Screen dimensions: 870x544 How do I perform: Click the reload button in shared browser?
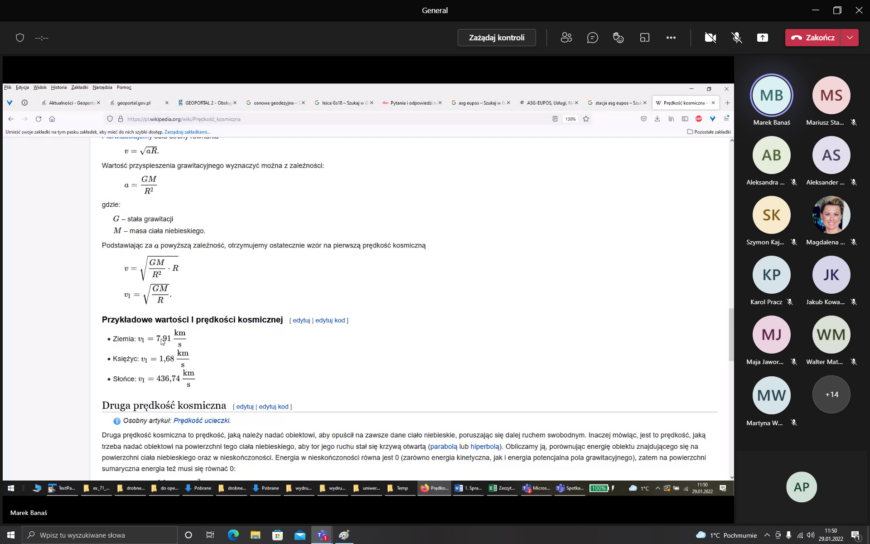pos(38,119)
